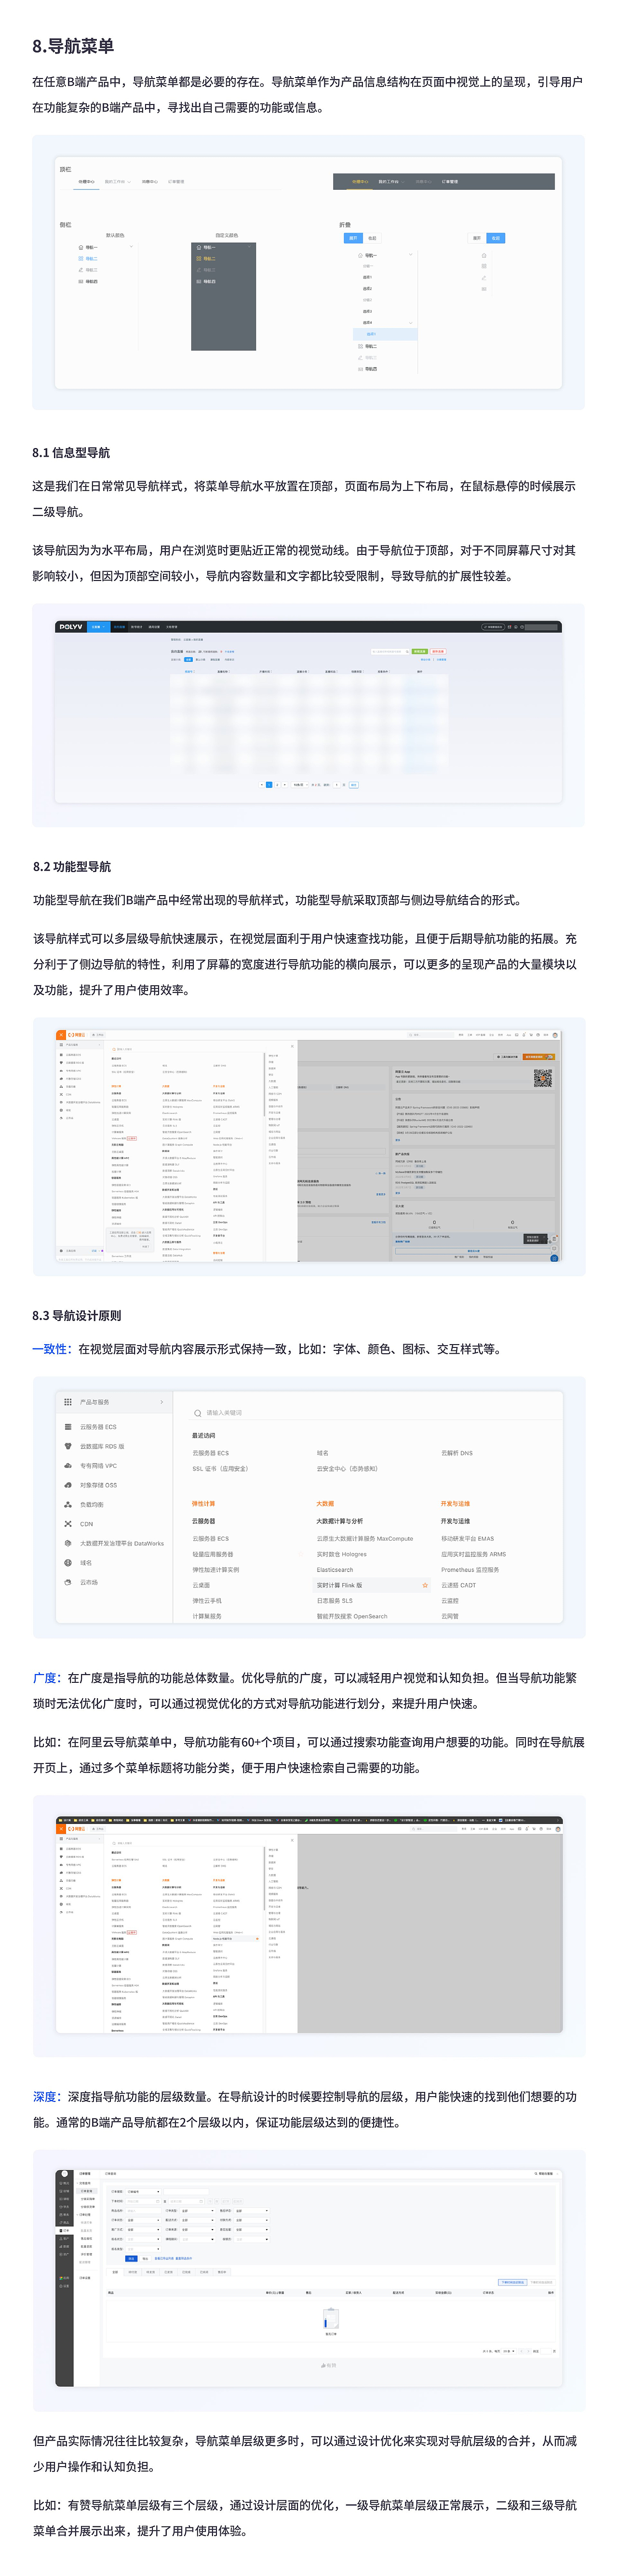This screenshot has width=617, height=2576.
Task: Open 应用实时监控服务 ARMS link
Action: [x=473, y=1554]
